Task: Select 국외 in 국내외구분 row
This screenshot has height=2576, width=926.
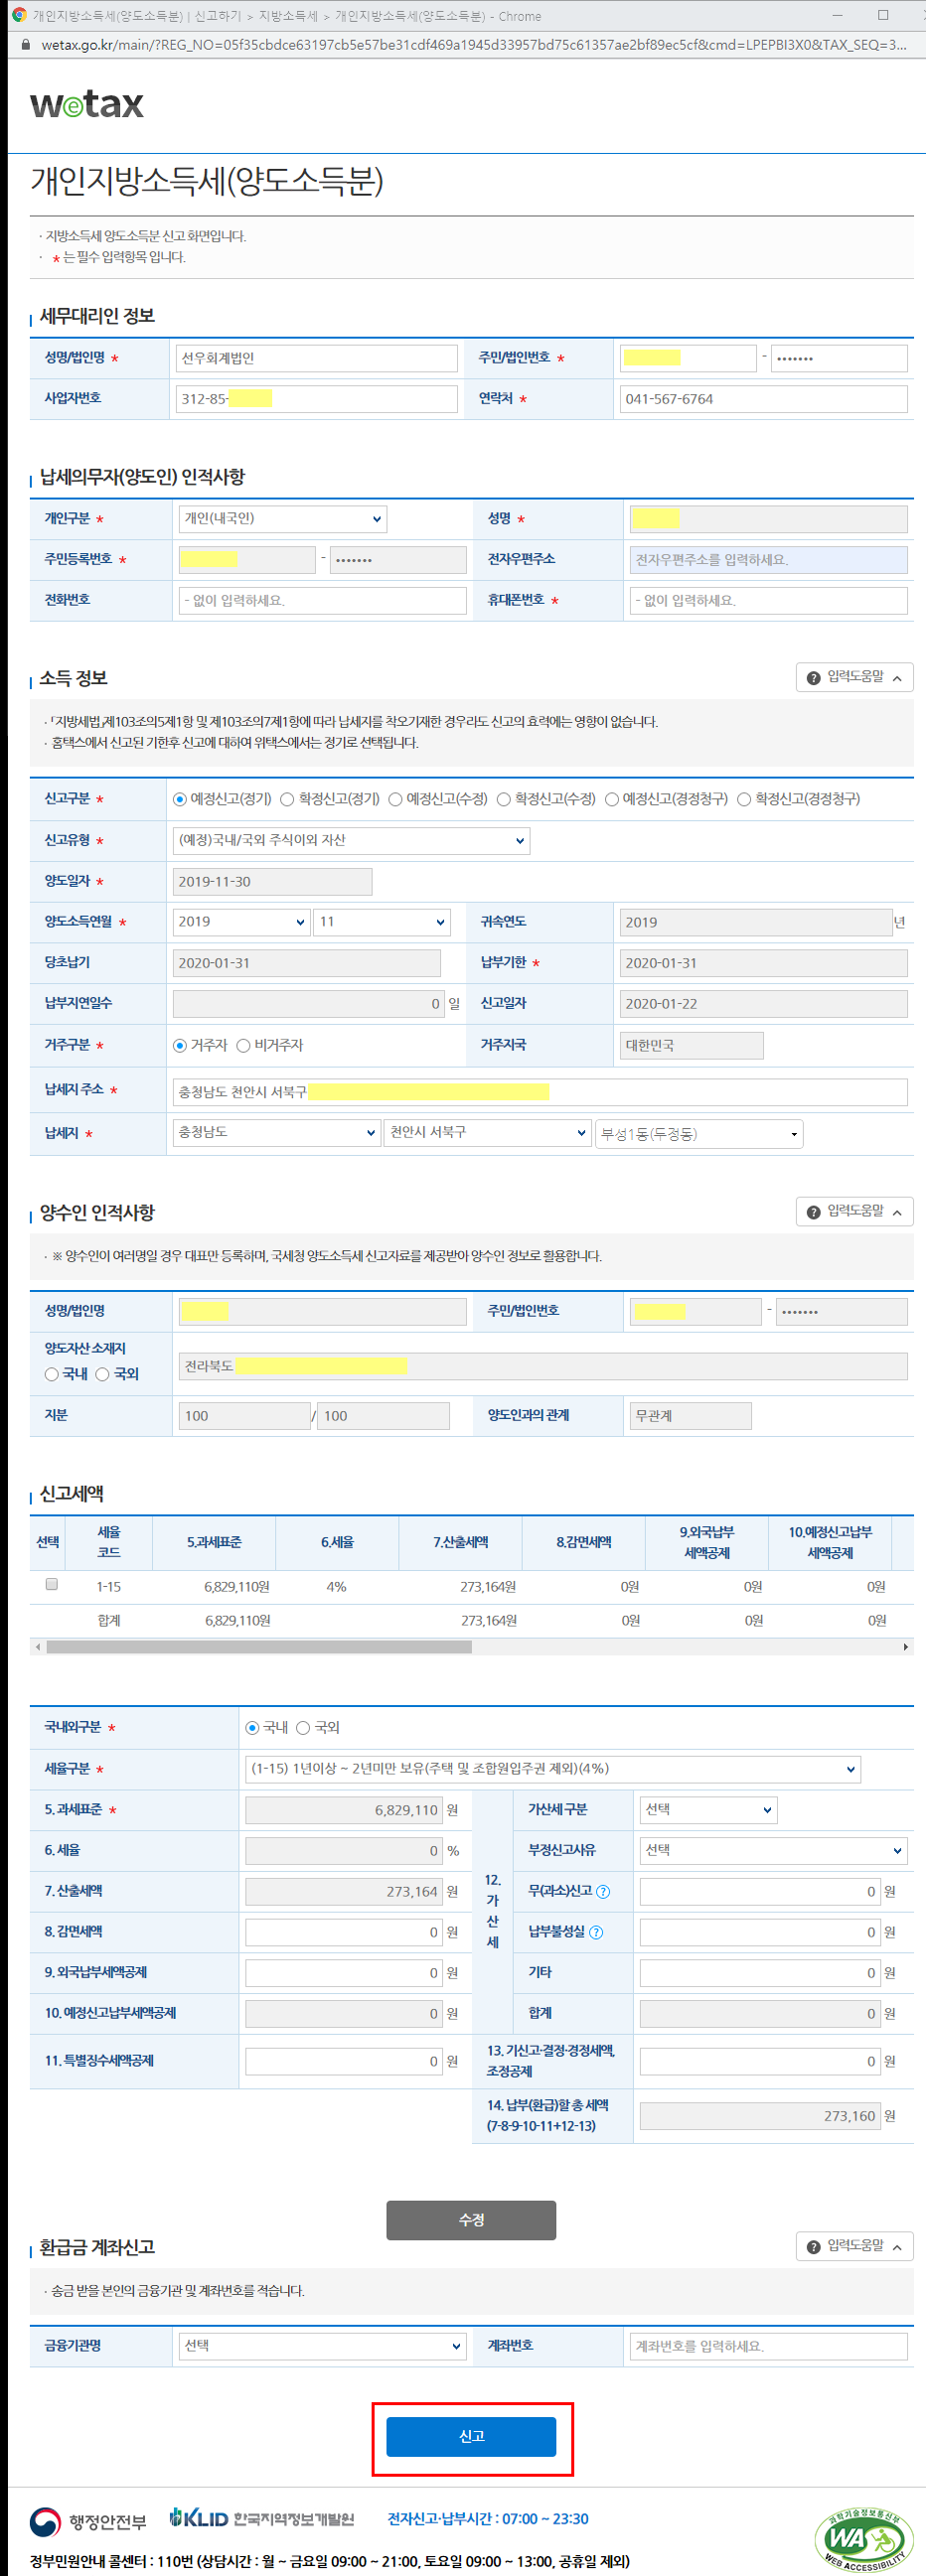Action: (x=303, y=1728)
